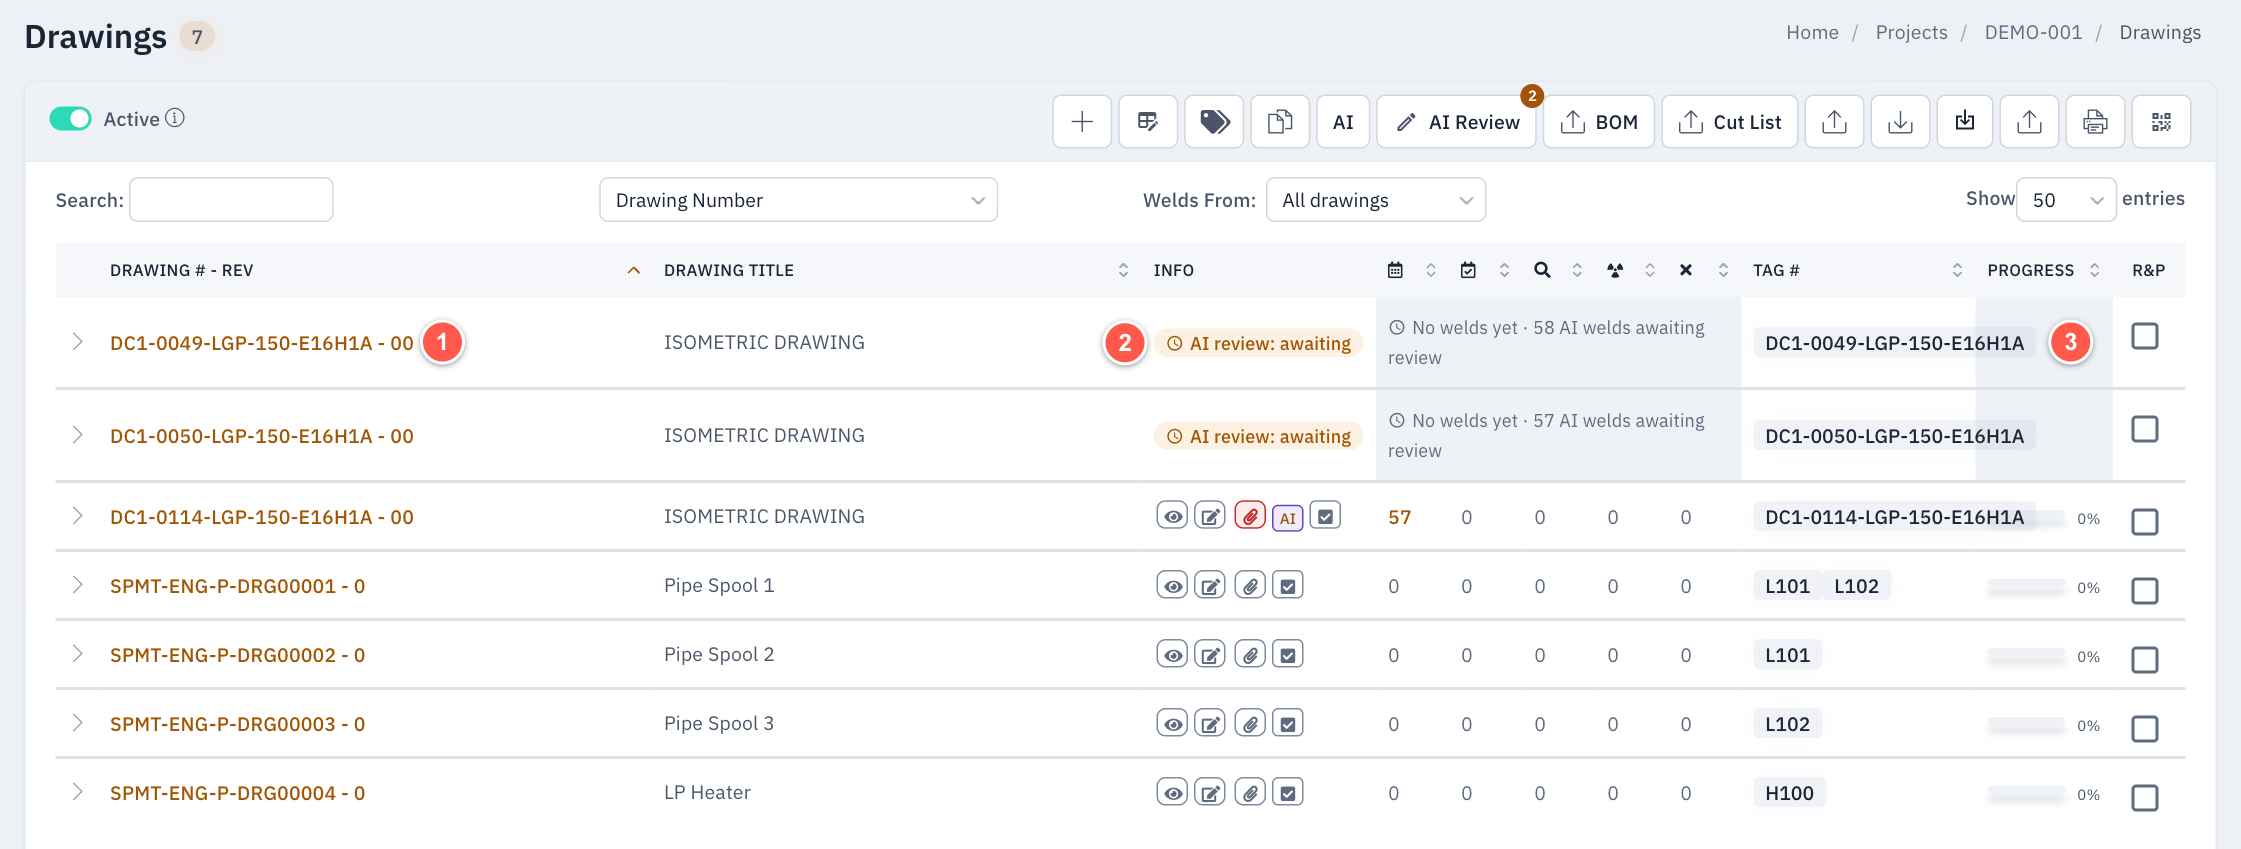Click the plus button to add a drawing

1082,122
